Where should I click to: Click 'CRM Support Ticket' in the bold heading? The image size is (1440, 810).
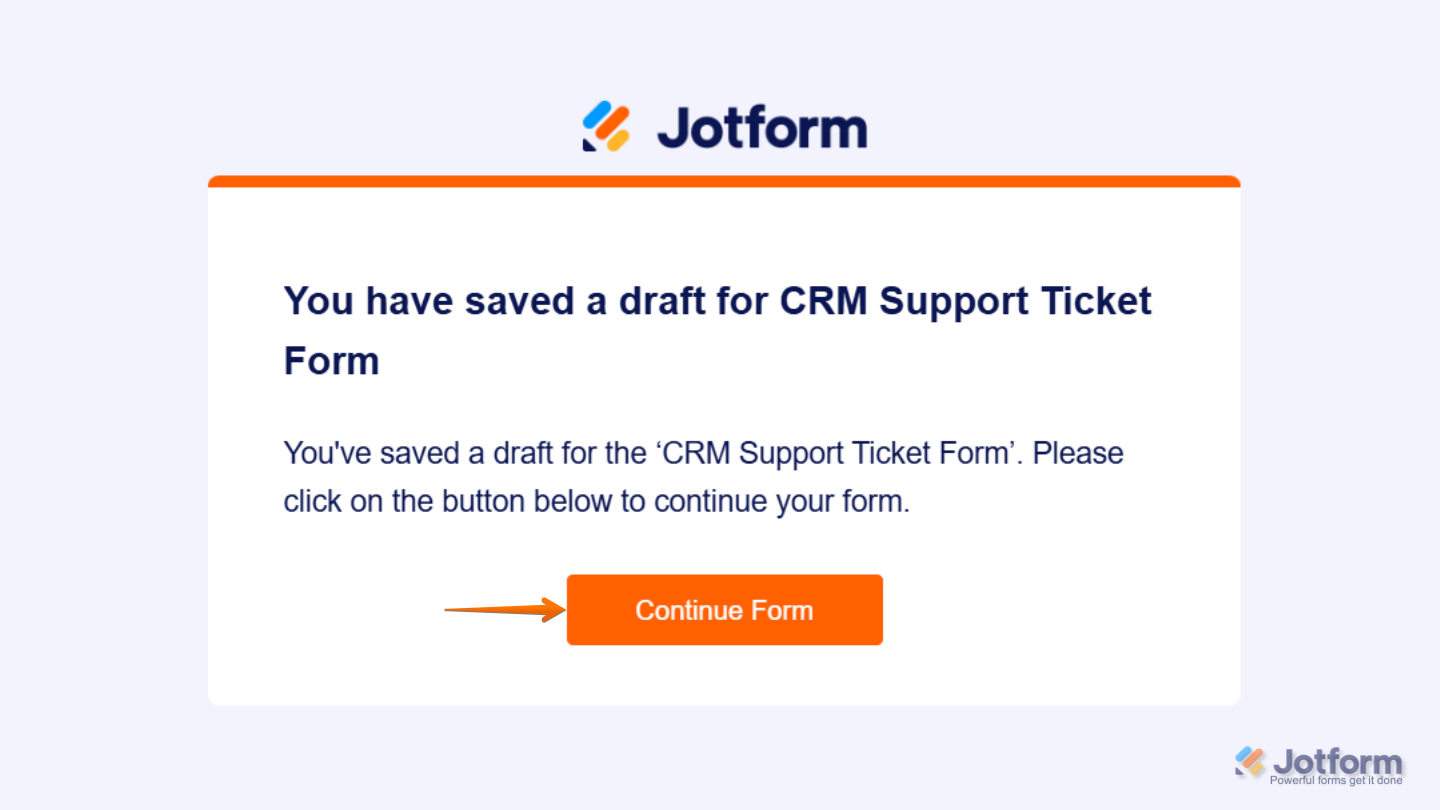965,301
